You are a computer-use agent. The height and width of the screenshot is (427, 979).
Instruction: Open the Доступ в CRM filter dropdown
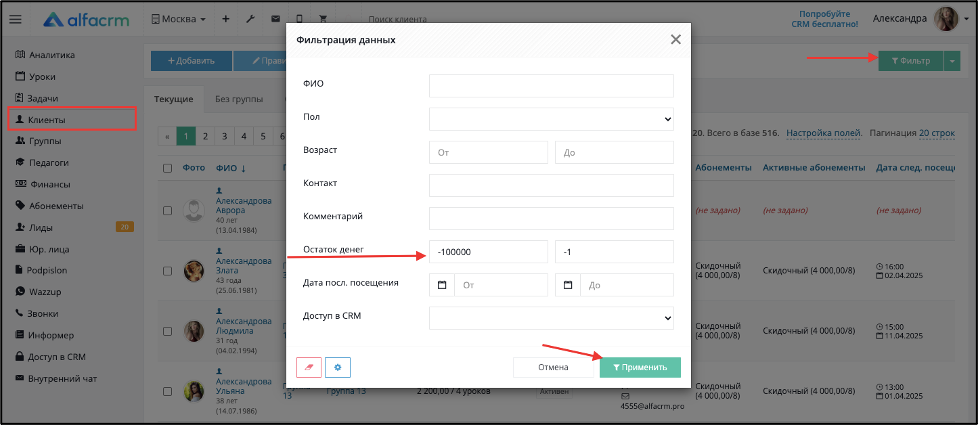point(551,318)
